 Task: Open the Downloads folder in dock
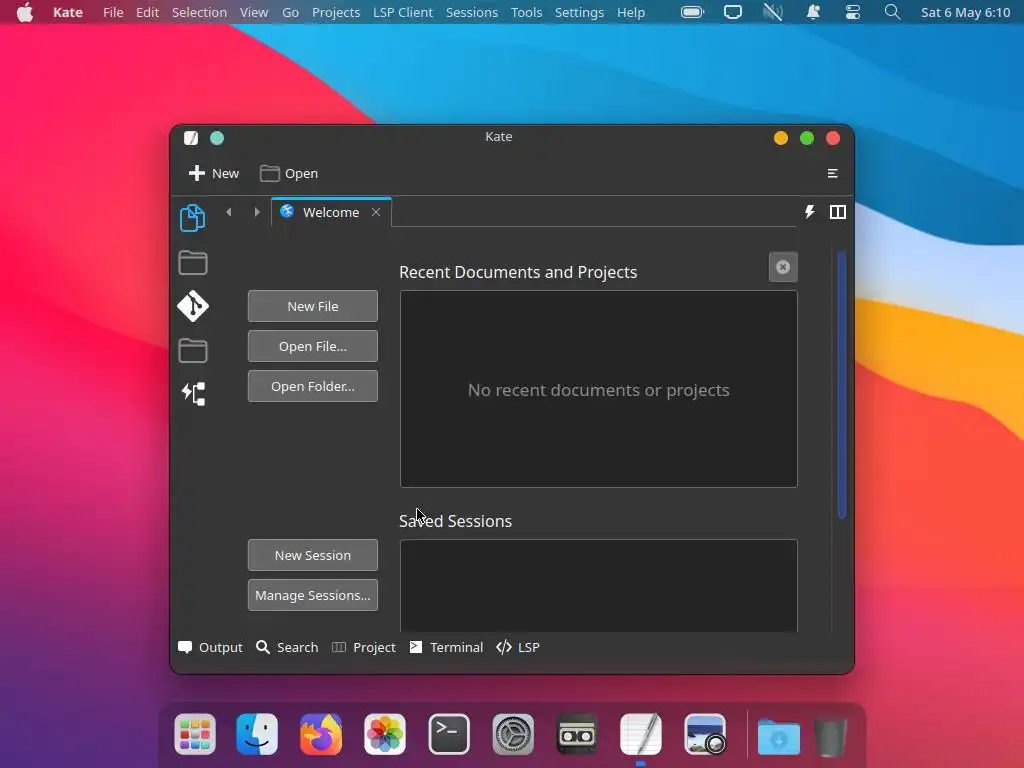click(778, 737)
